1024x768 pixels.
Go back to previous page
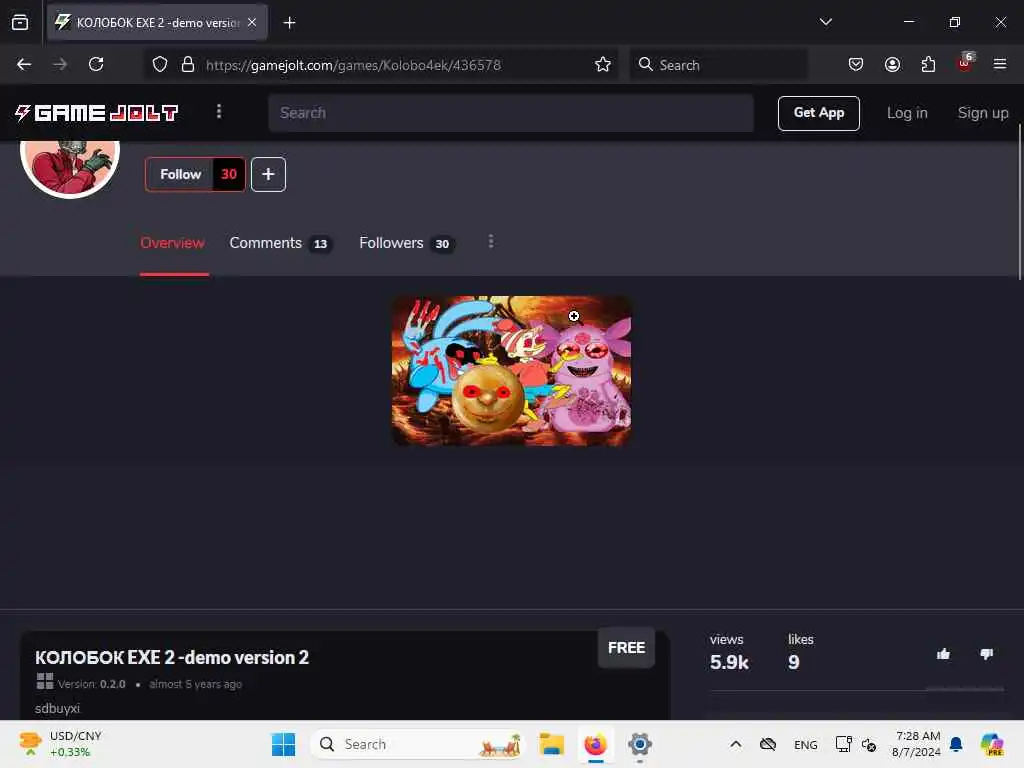tap(24, 65)
